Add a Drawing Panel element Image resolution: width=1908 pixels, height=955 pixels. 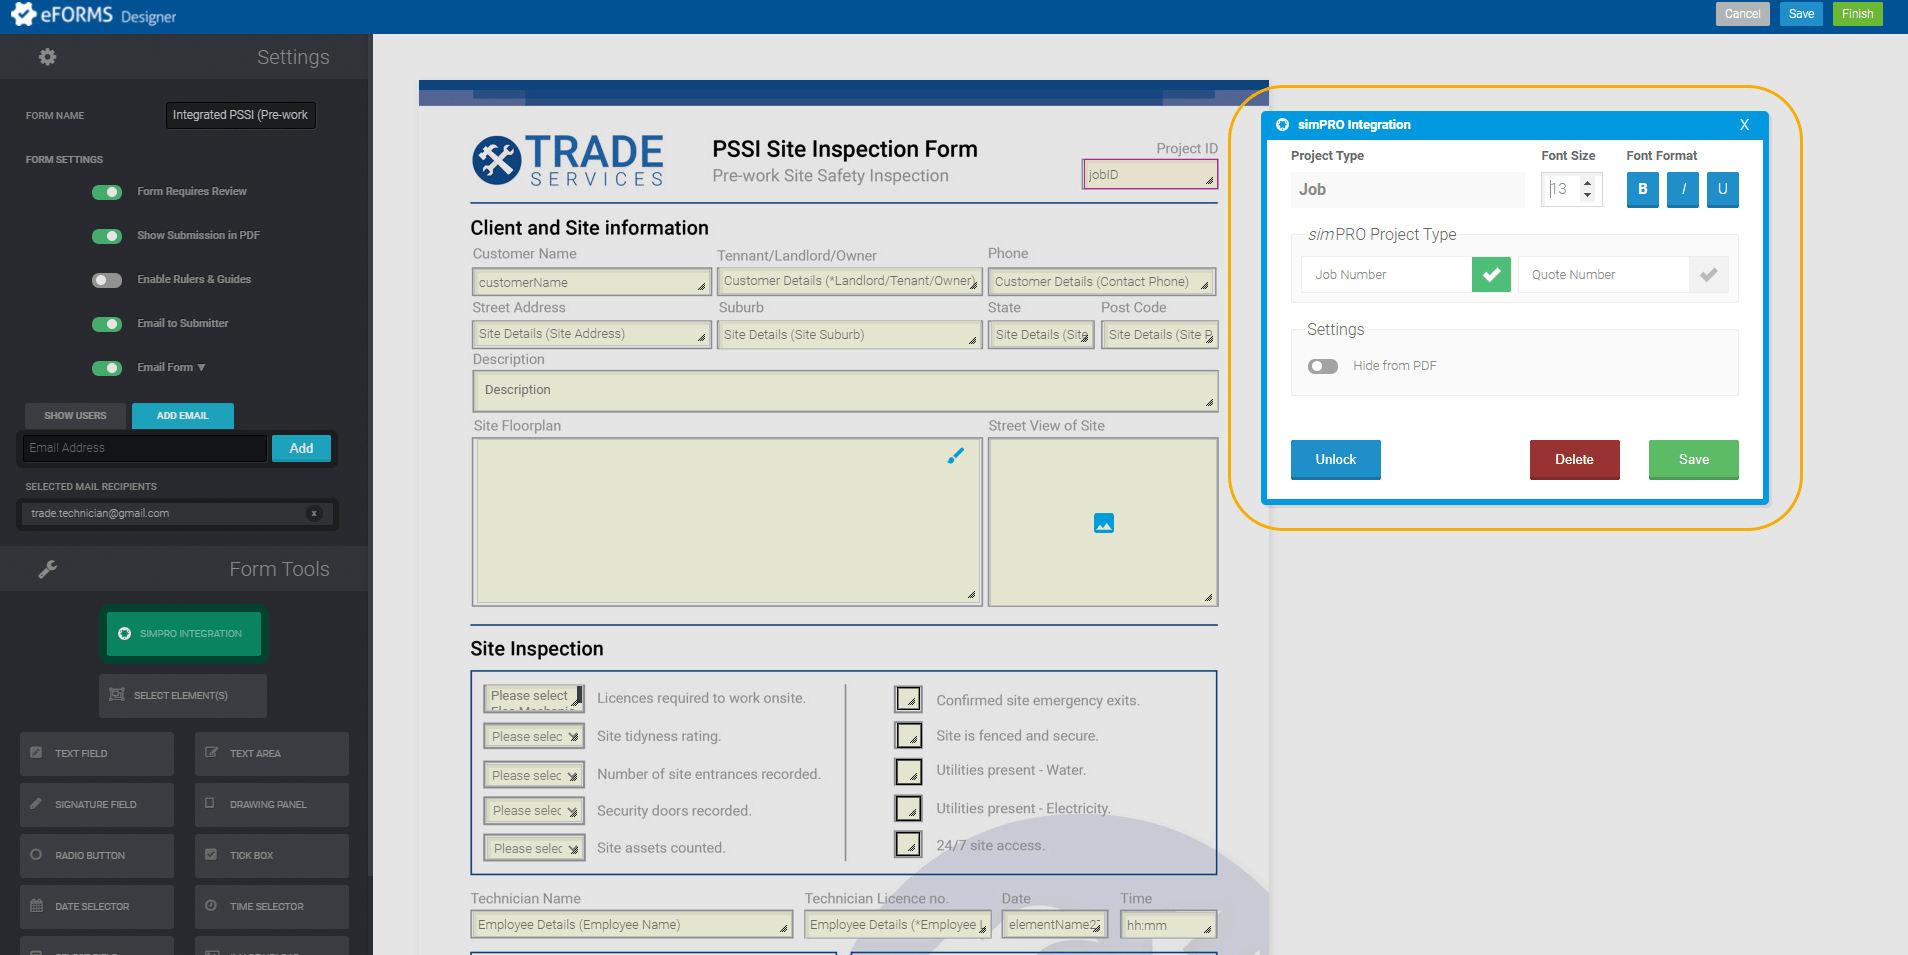tap(271, 804)
